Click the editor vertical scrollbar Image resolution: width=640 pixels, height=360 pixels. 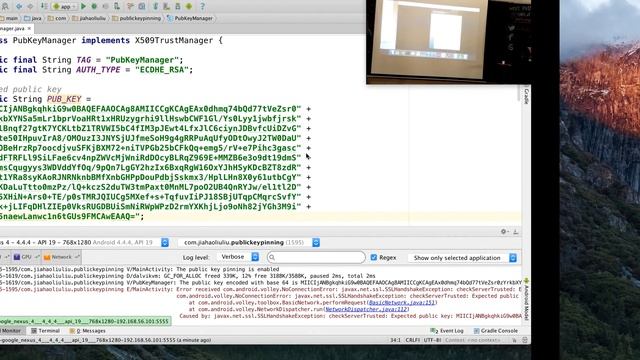click(518, 94)
